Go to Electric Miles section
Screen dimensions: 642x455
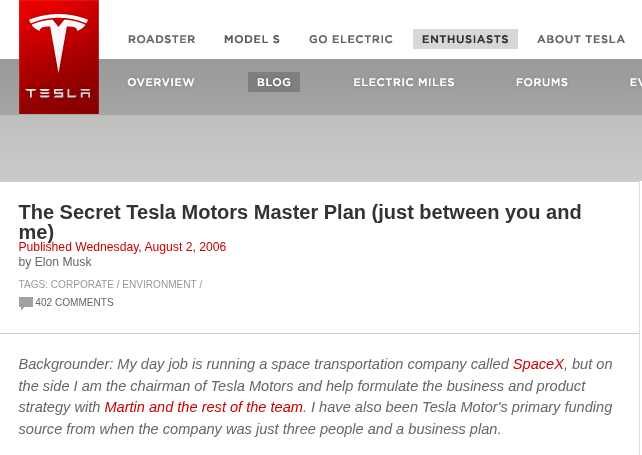(404, 82)
